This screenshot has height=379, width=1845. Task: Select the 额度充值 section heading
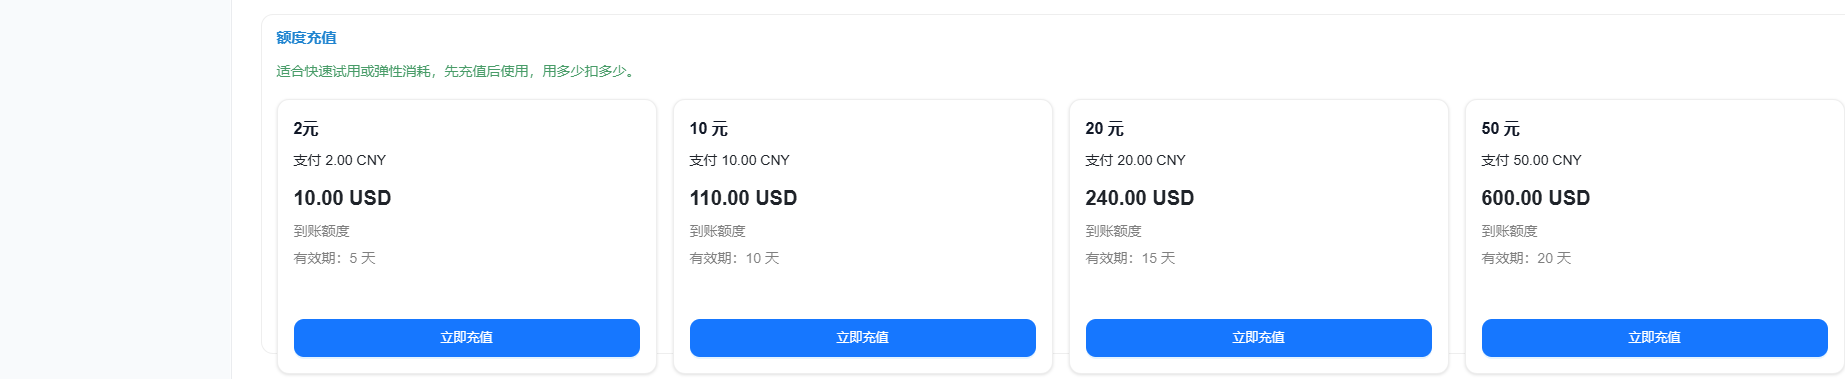click(306, 38)
